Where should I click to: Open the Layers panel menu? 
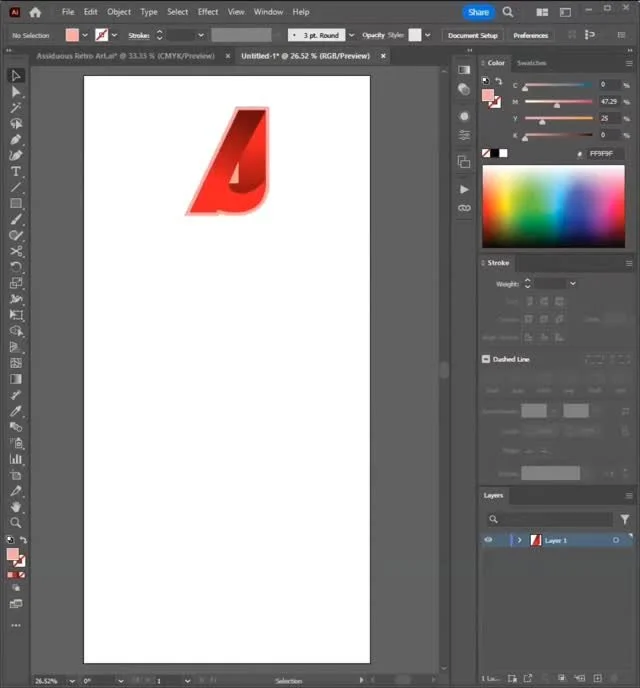point(629,496)
